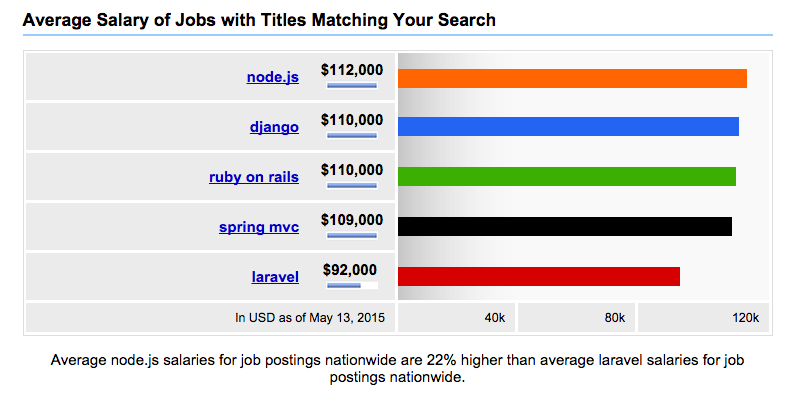Image resolution: width=795 pixels, height=399 pixels.
Task: Click the black spring mvc bar
Action: [565, 226]
